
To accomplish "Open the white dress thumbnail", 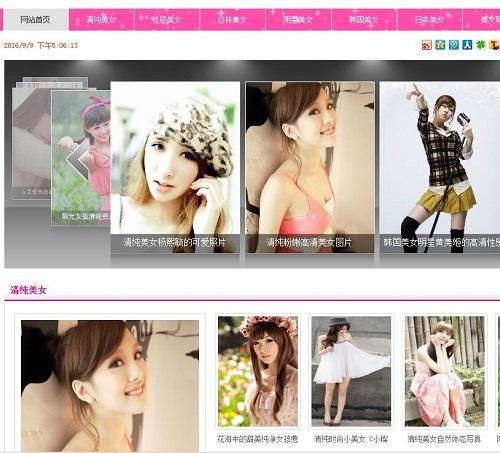I will pyautogui.click(x=351, y=371).
